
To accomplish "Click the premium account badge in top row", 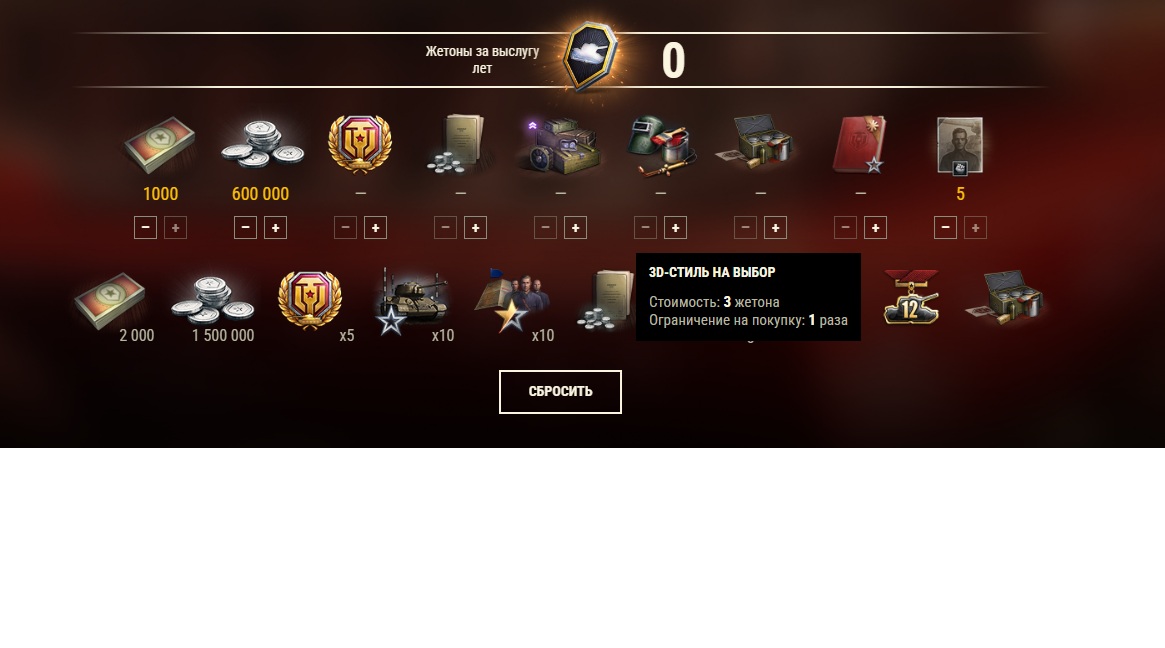I will click(360, 144).
